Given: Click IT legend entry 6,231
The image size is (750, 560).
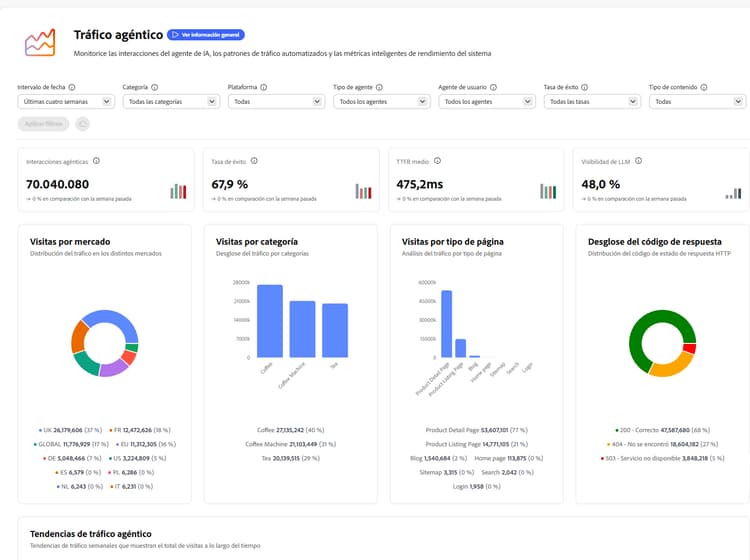Looking at the screenshot, I should click(x=131, y=486).
